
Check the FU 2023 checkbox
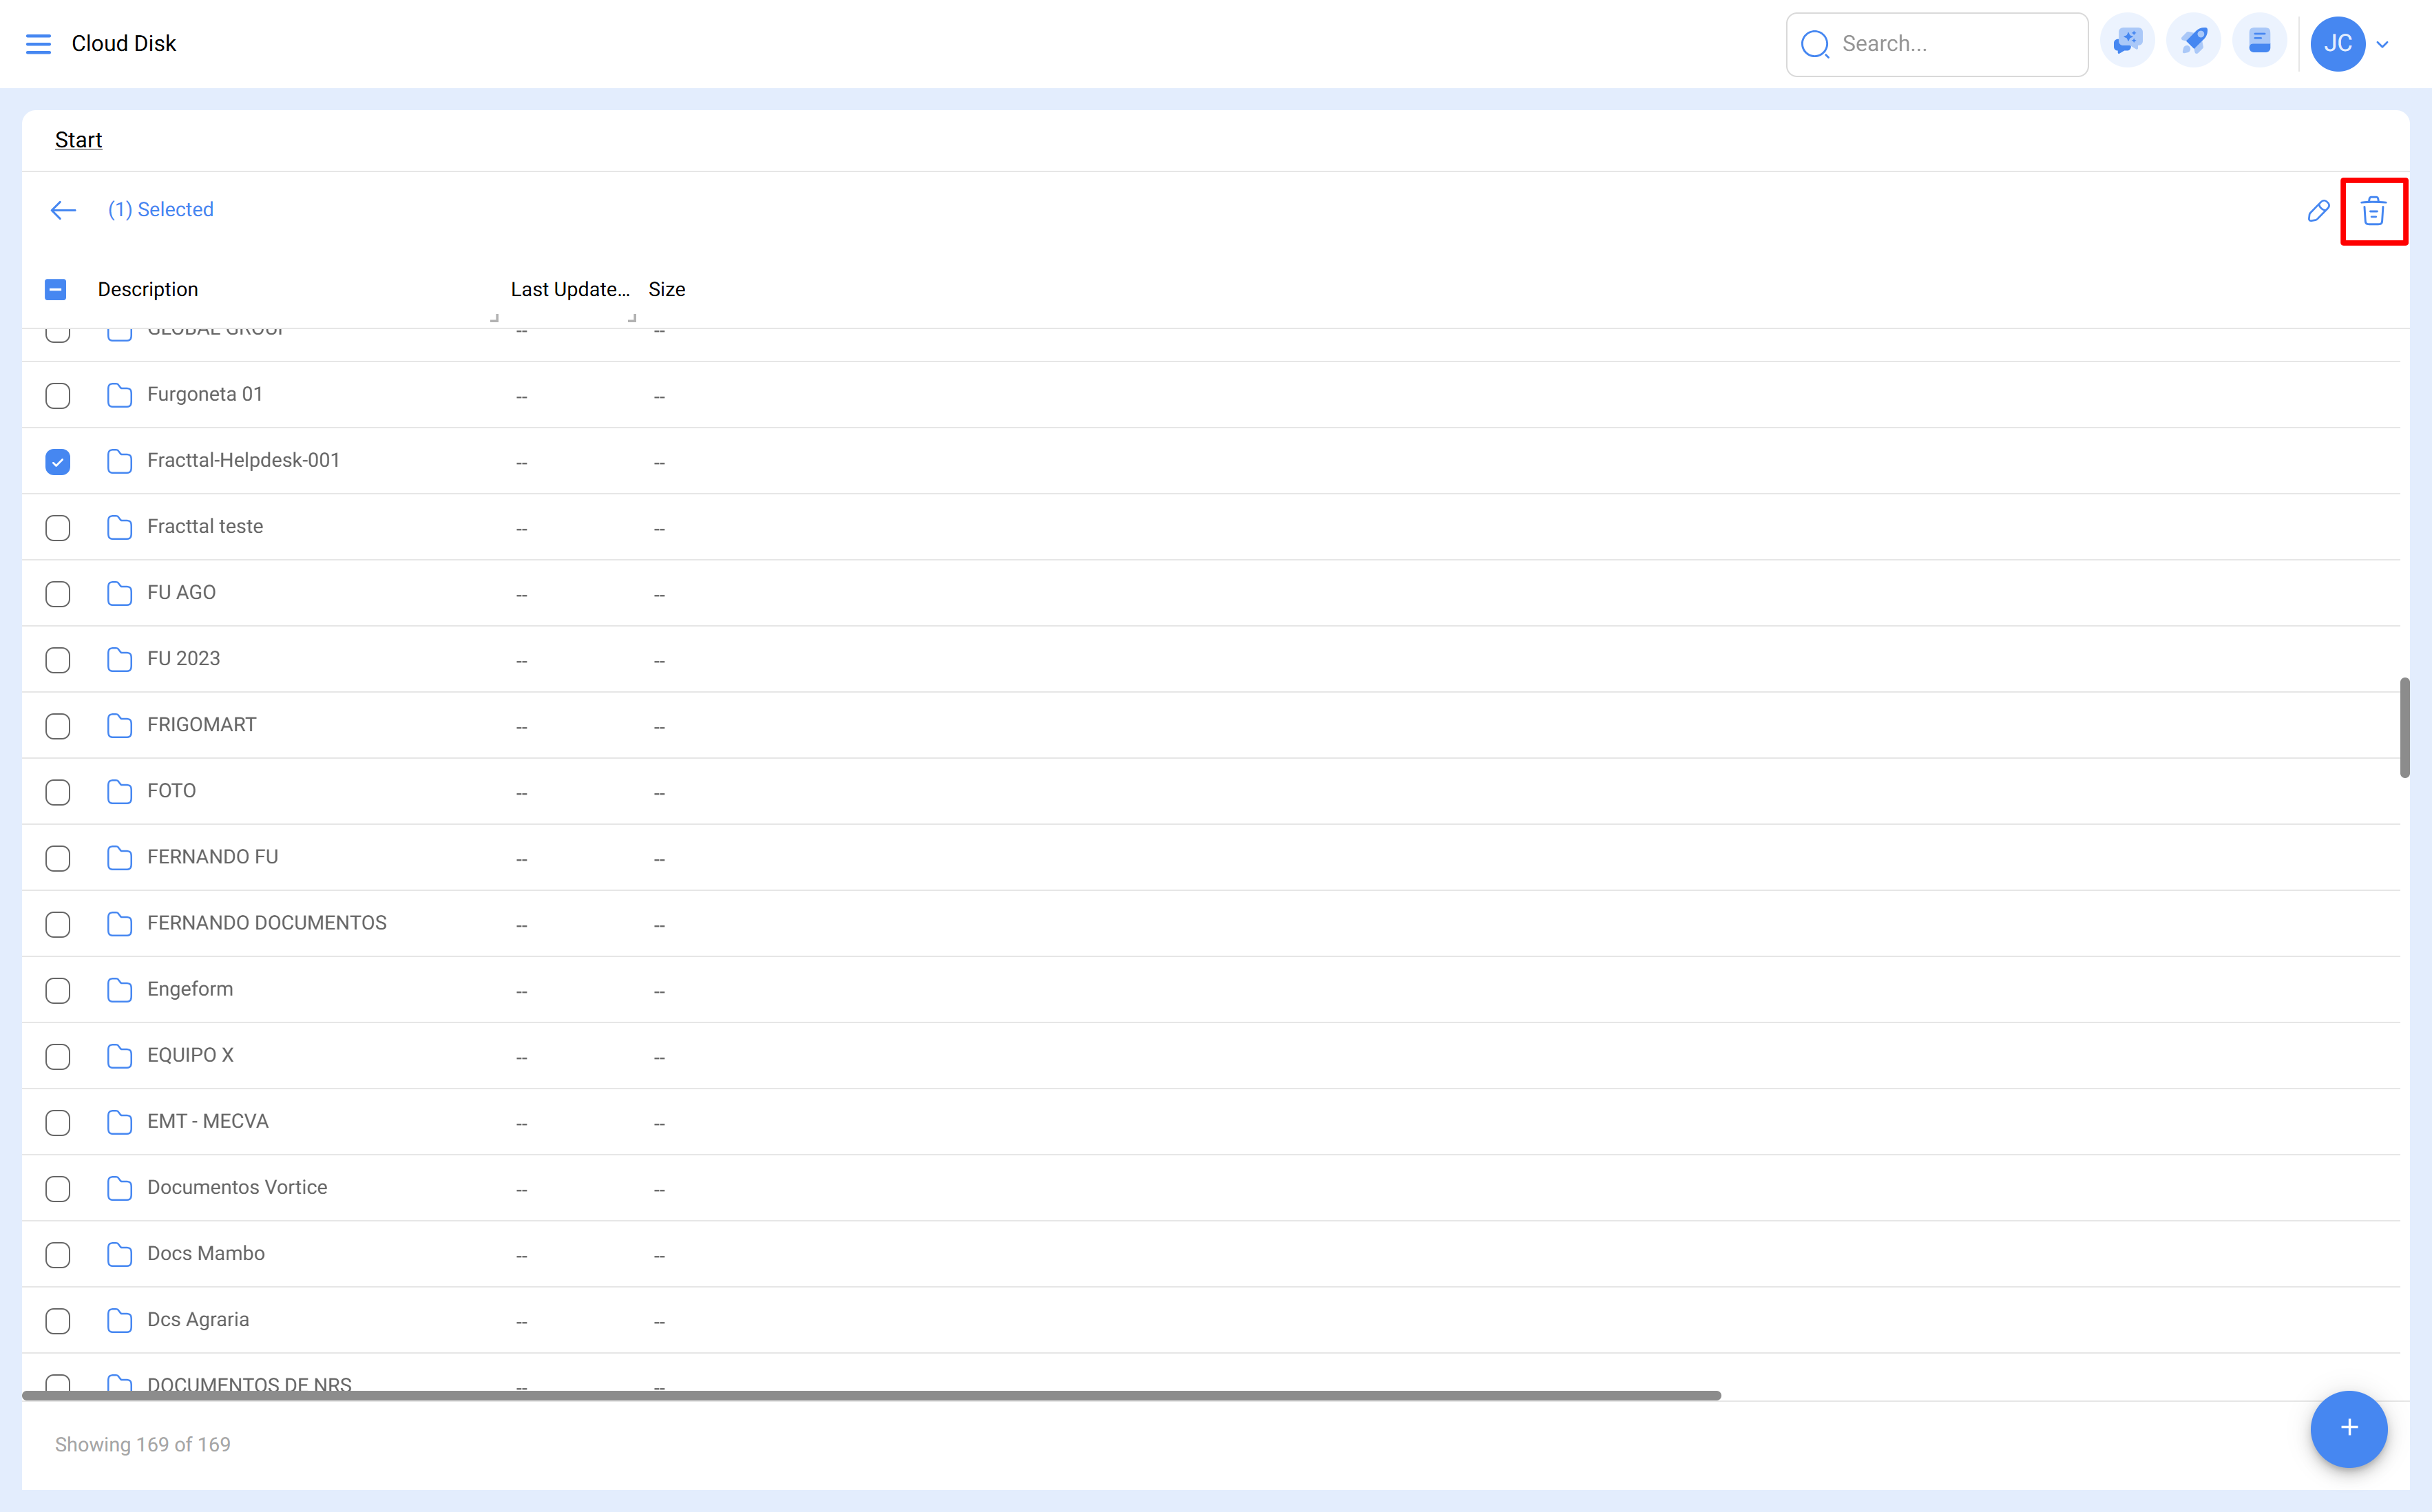point(58,660)
